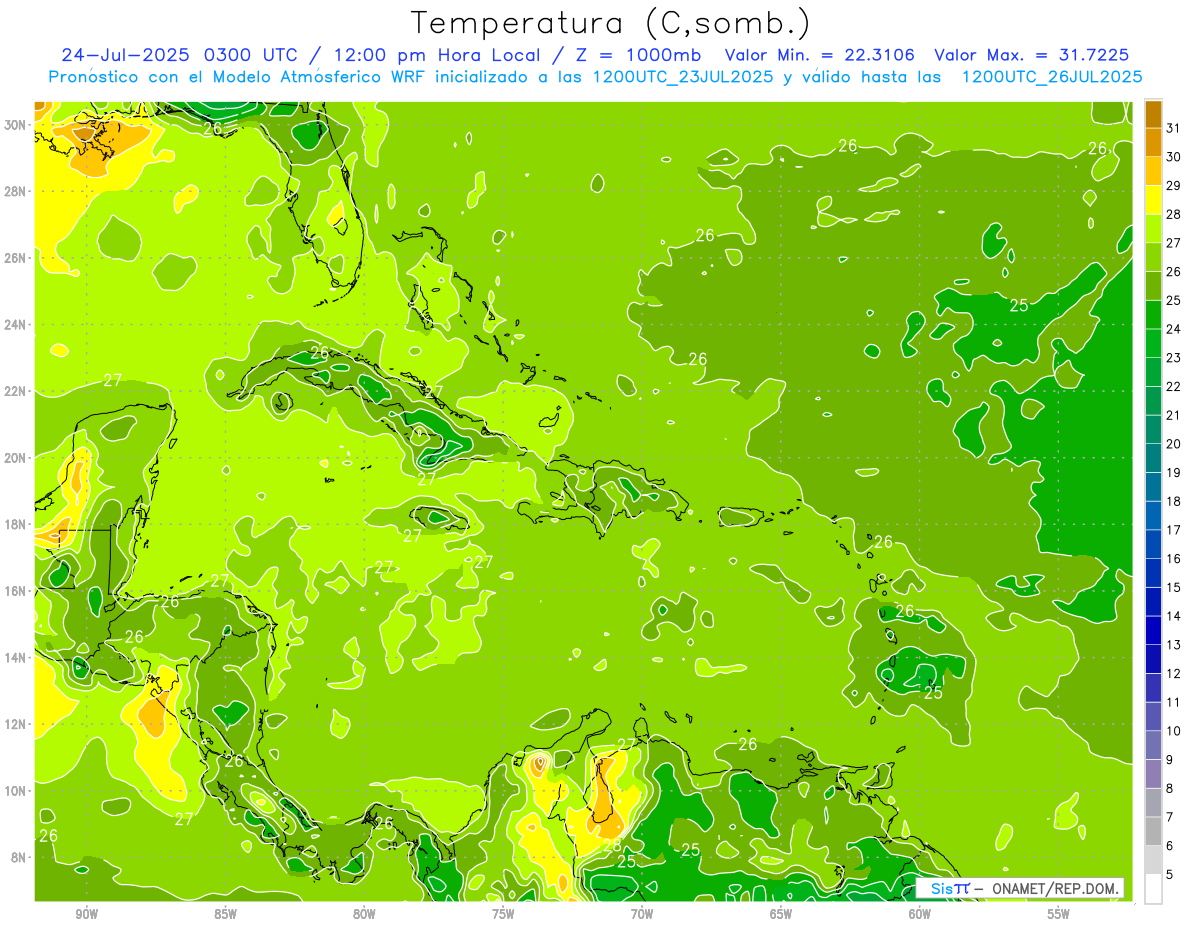Click the color scale value '18'
This screenshot has width=1200, height=927.
1173,501
